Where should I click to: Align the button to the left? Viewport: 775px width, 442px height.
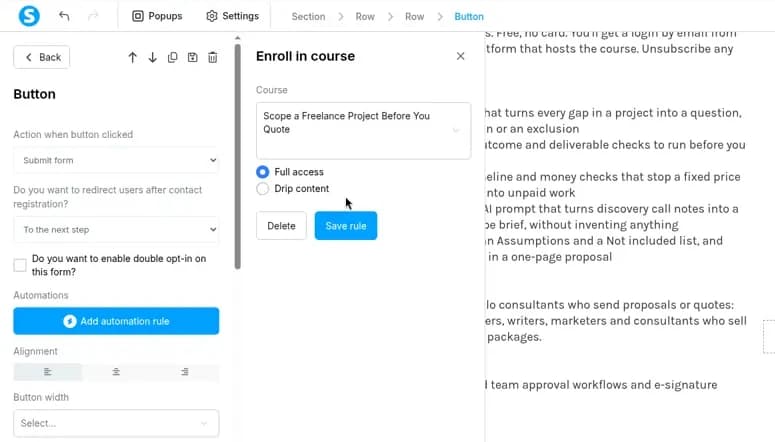click(x=47, y=372)
